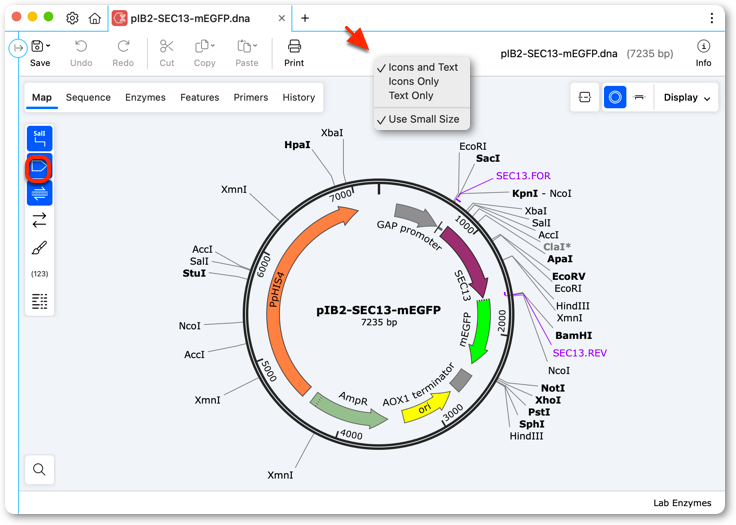Select circular map view button
This screenshot has width=736, height=525.
tap(615, 97)
